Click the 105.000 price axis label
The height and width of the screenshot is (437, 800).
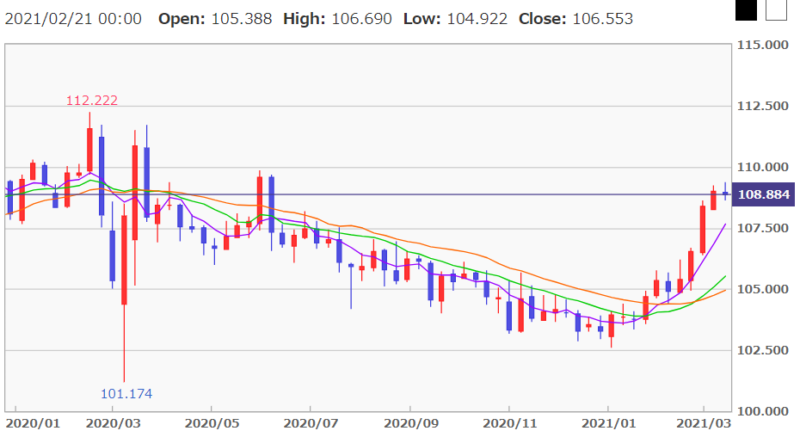pyautogui.click(x=762, y=289)
